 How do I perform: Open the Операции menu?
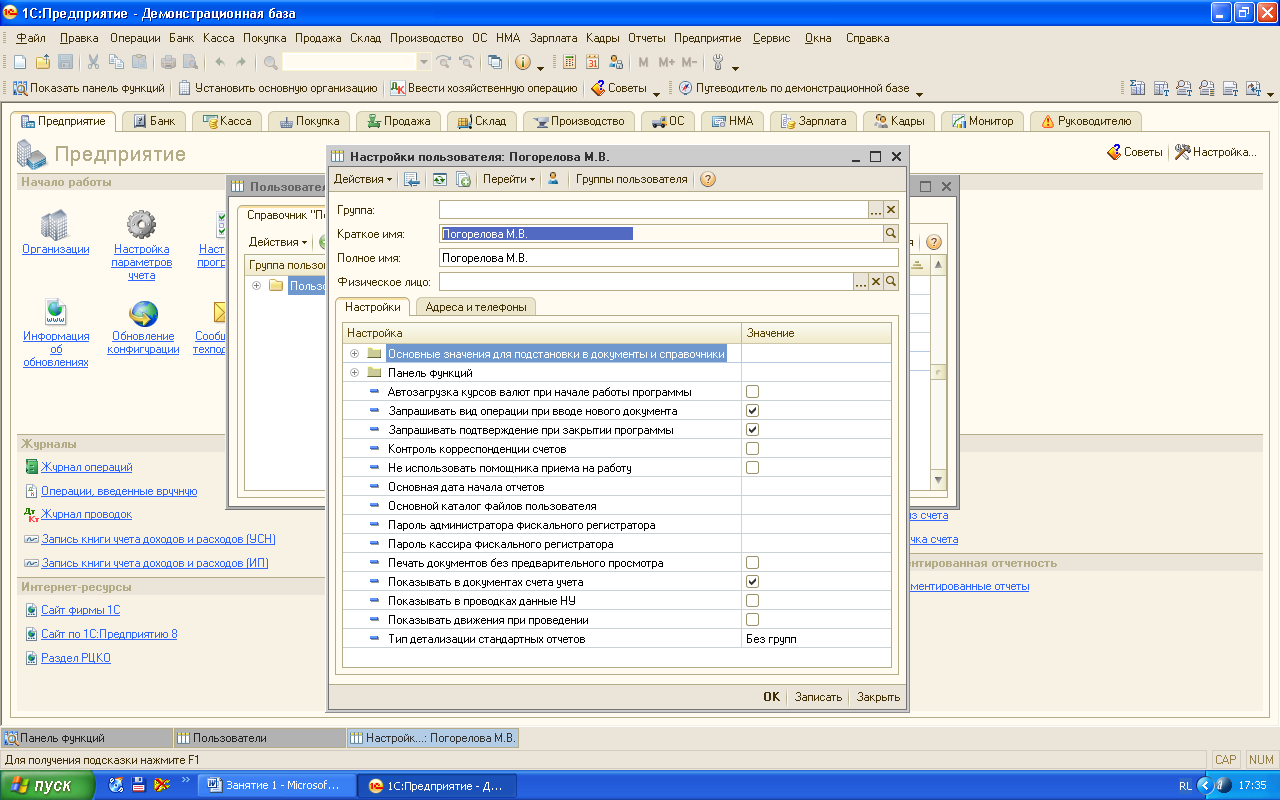(x=135, y=38)
